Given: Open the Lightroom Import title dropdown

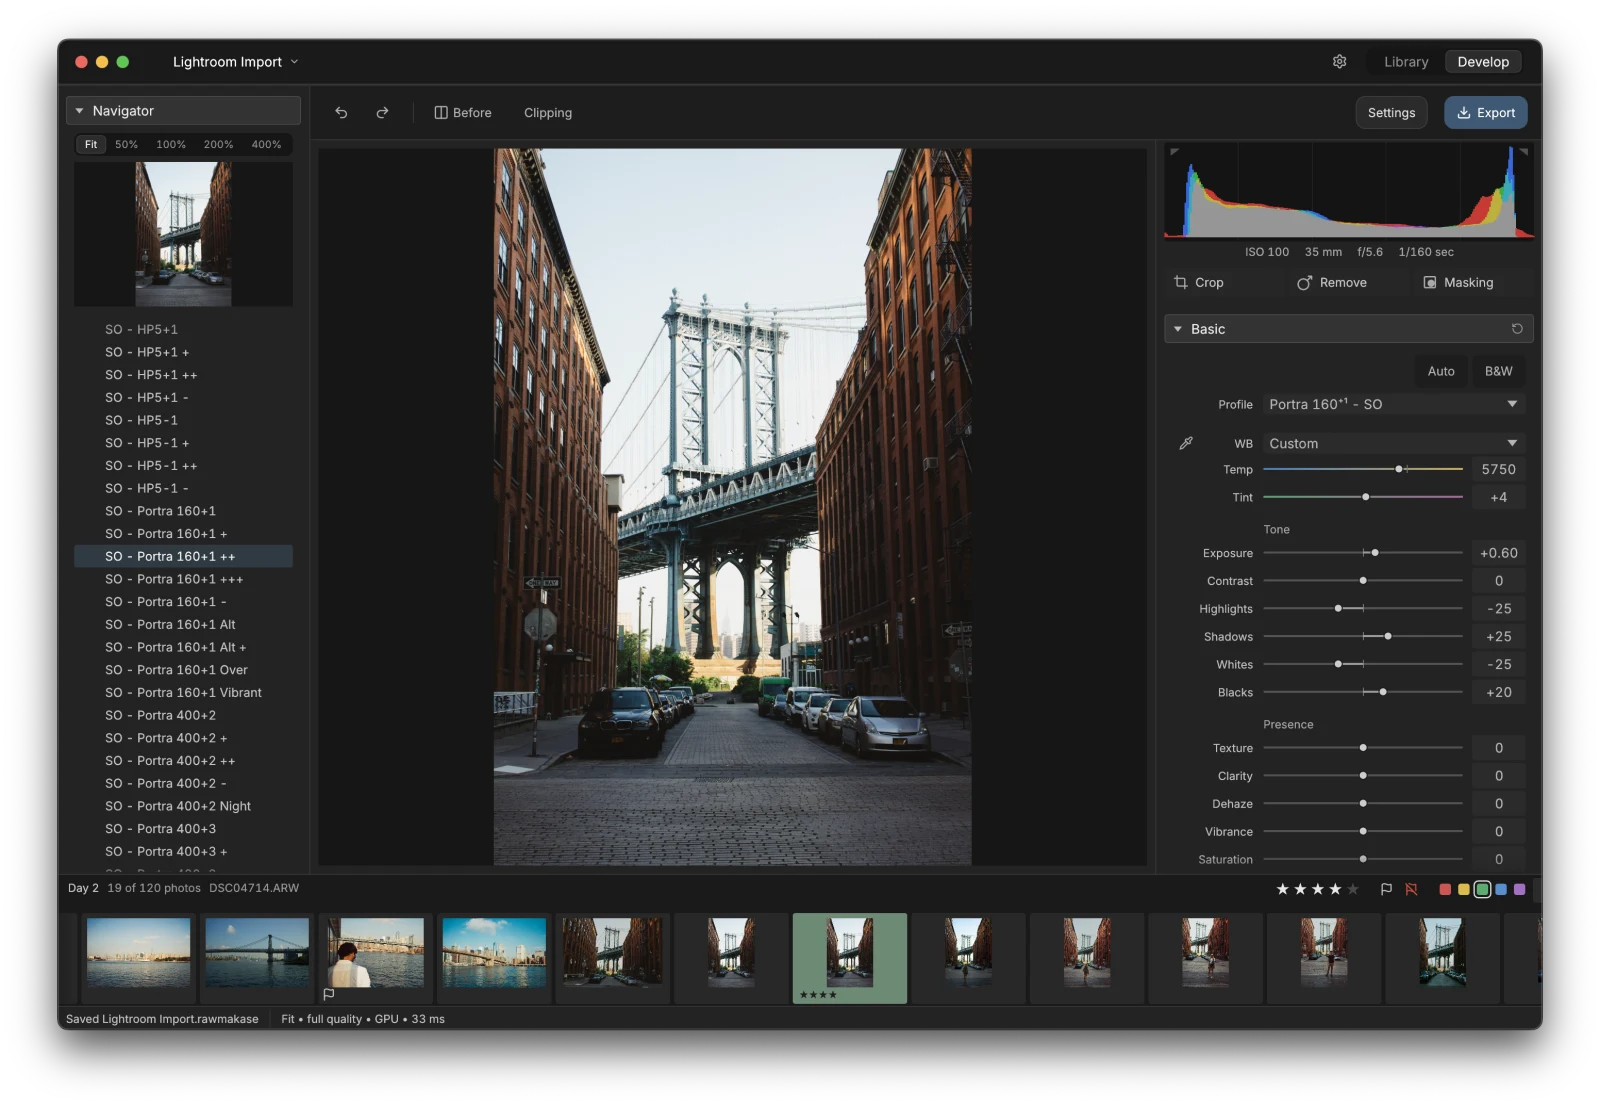Looking at the screenshot, I should coord(236,62).
